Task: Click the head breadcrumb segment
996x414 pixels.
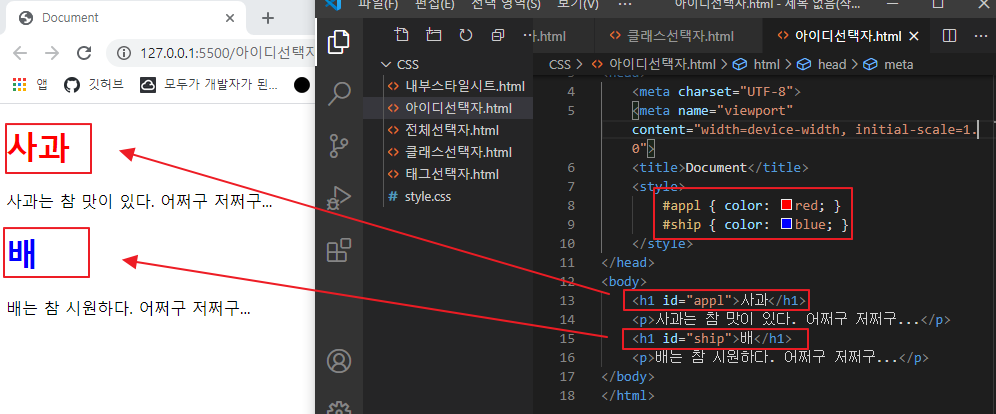Action: pos(823,64)
